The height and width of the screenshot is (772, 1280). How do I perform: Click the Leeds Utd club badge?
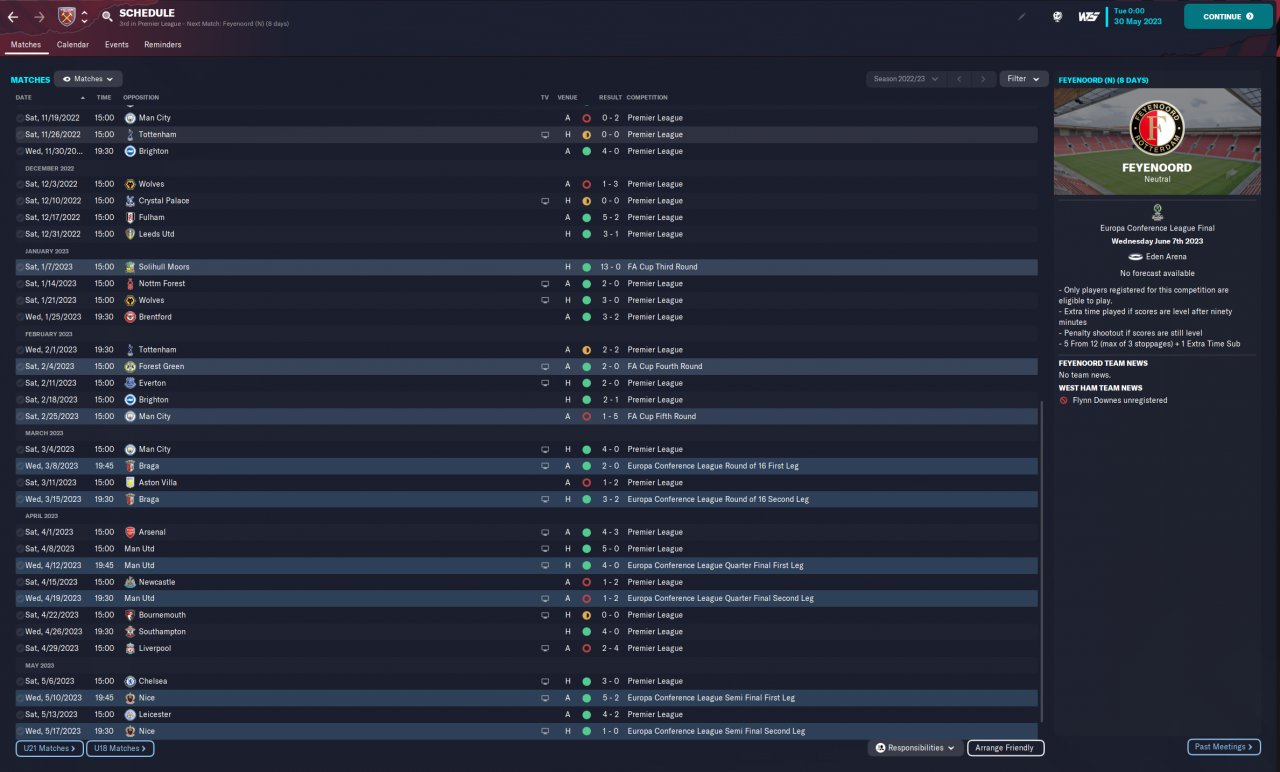click(130, 234)
